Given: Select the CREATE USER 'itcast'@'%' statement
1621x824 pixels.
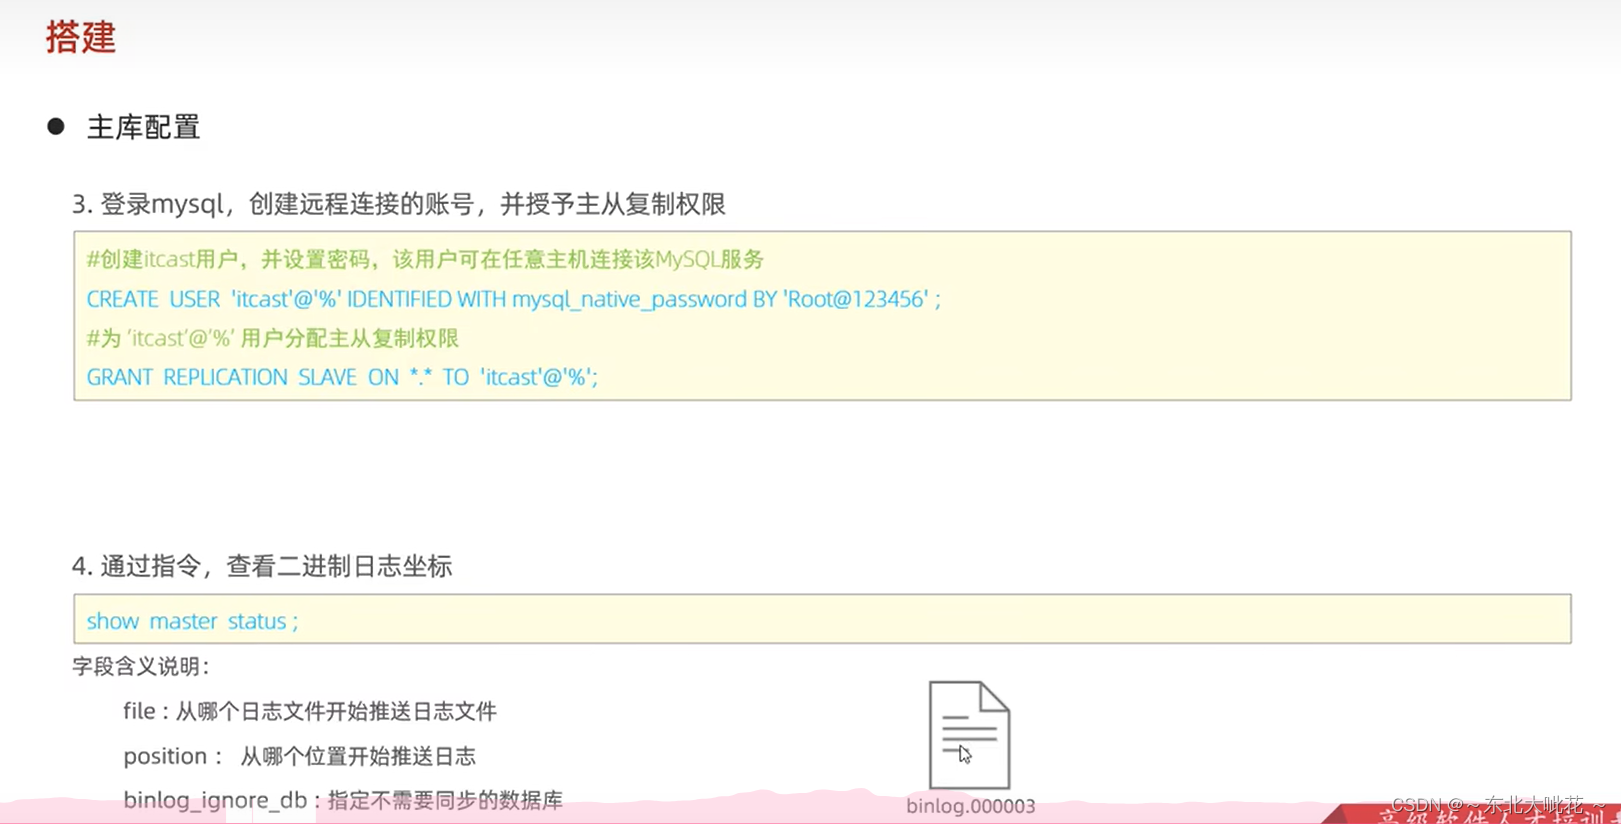Looking at the screenshot, I should click(x=514, y=299).
